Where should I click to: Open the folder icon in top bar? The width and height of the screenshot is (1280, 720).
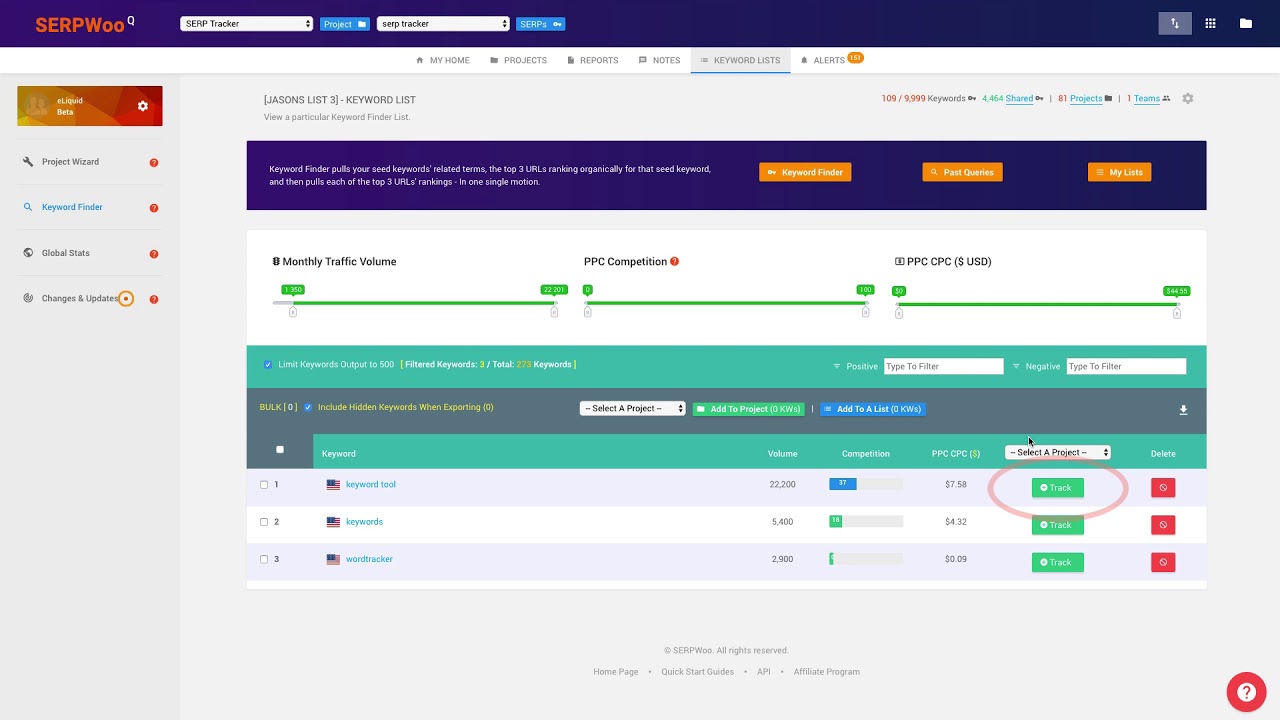1245,23
